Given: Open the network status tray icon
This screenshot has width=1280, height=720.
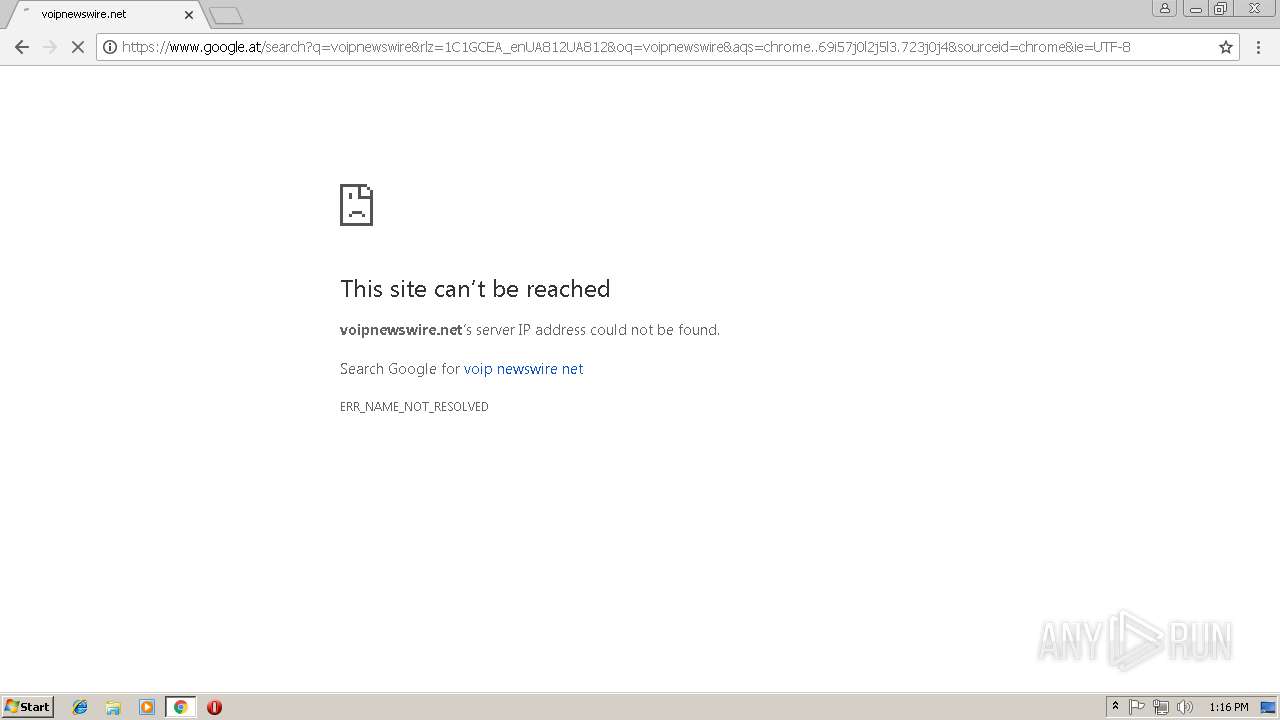Looking at the screenshot, I should 1161,707.
